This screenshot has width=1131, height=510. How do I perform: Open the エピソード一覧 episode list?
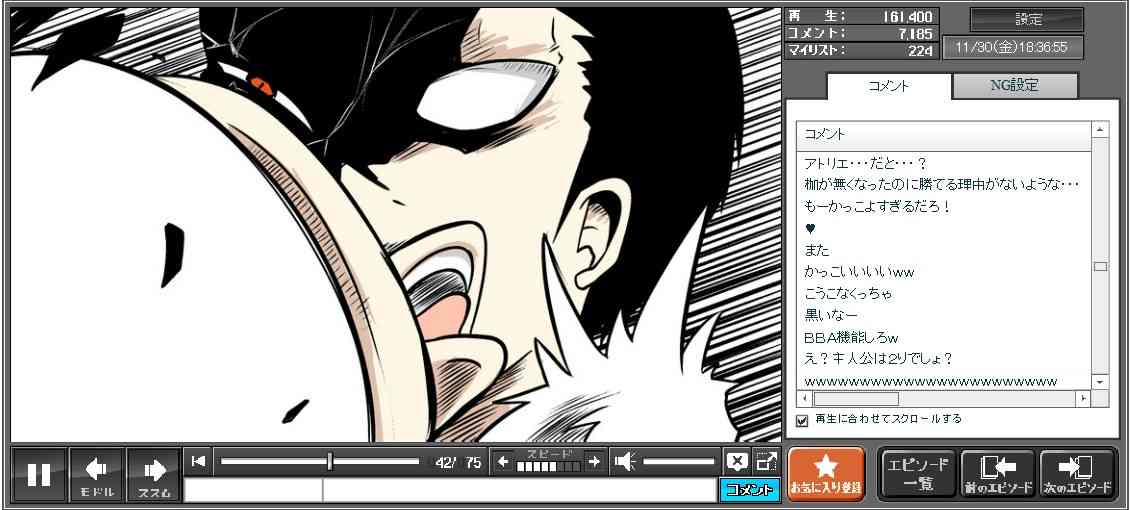click(x=917, y=474)
